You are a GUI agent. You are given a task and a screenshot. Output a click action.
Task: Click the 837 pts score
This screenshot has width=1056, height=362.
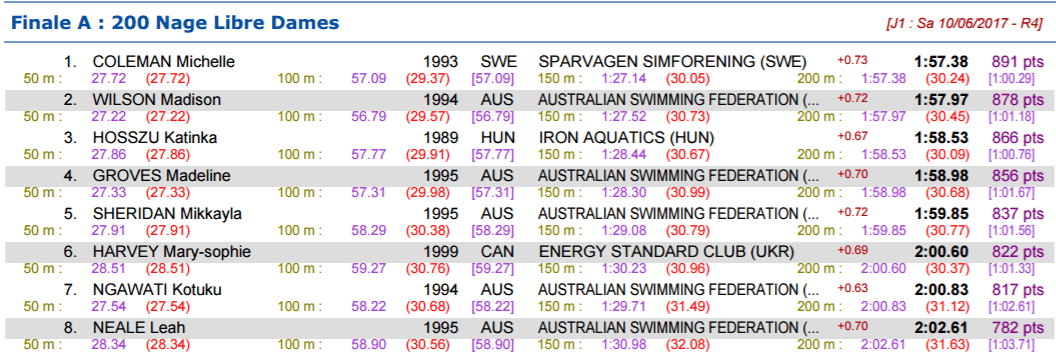point(1018,214)
